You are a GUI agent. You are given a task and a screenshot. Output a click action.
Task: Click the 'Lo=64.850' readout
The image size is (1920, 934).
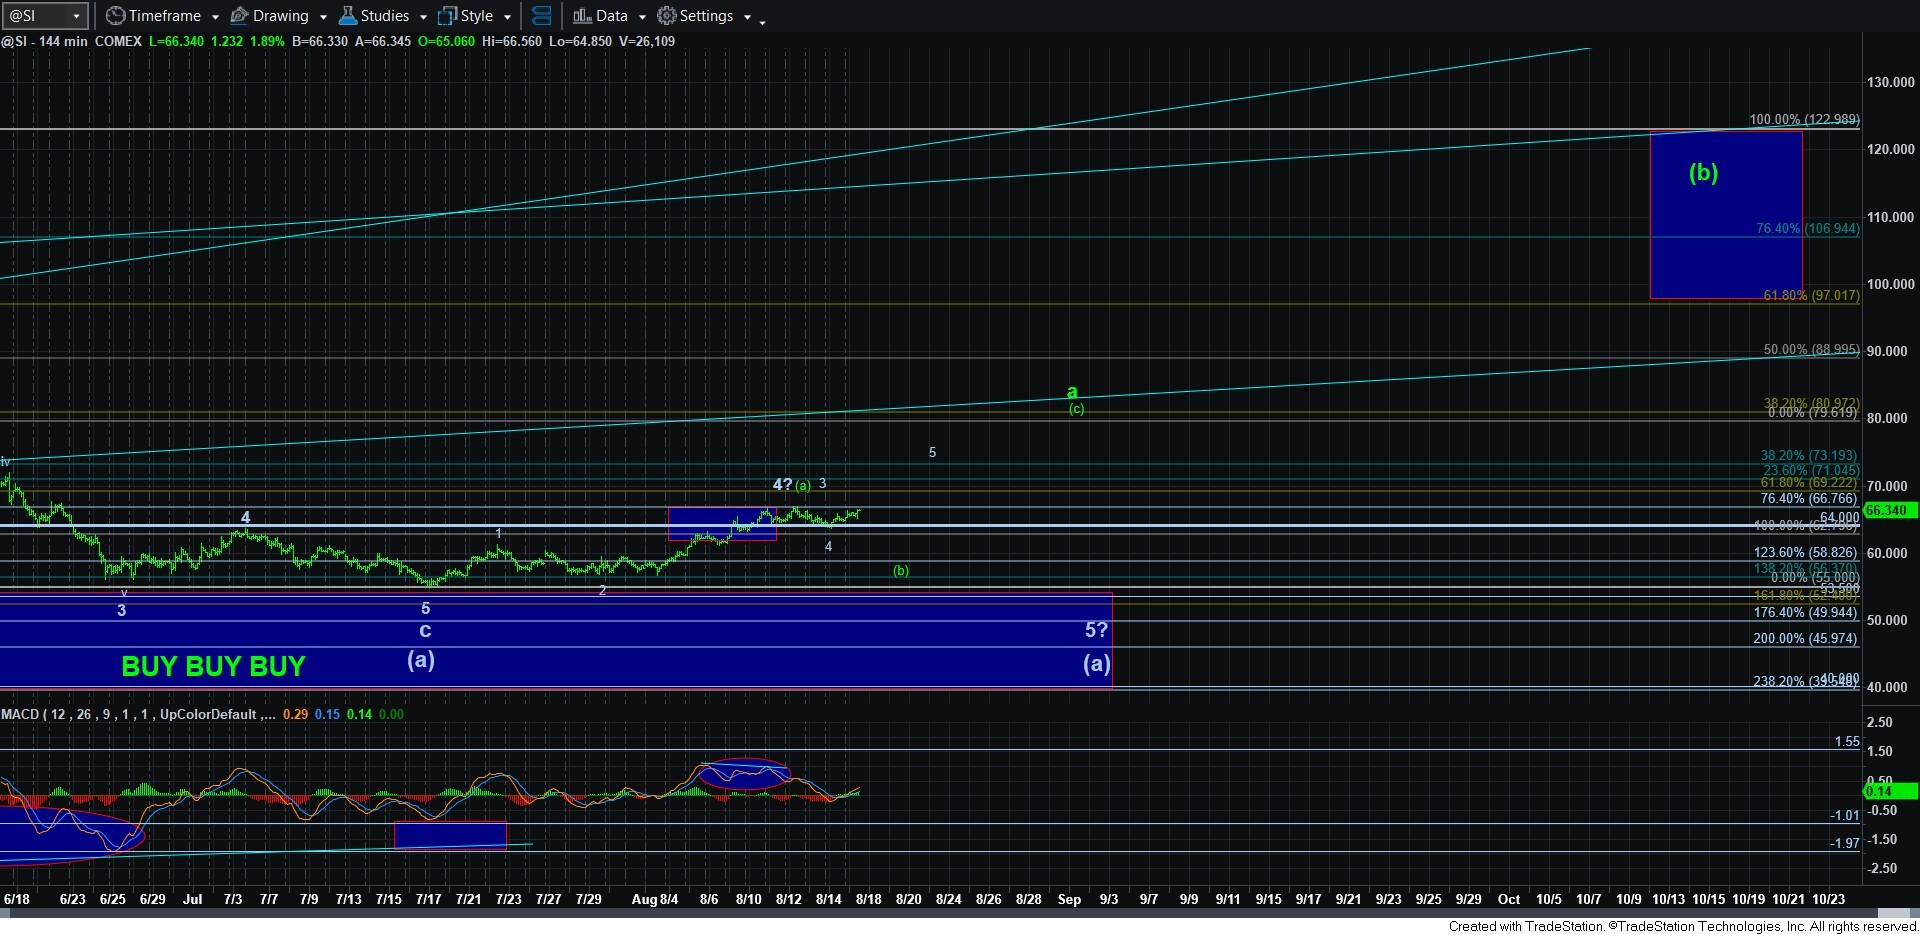click(580, 41)
